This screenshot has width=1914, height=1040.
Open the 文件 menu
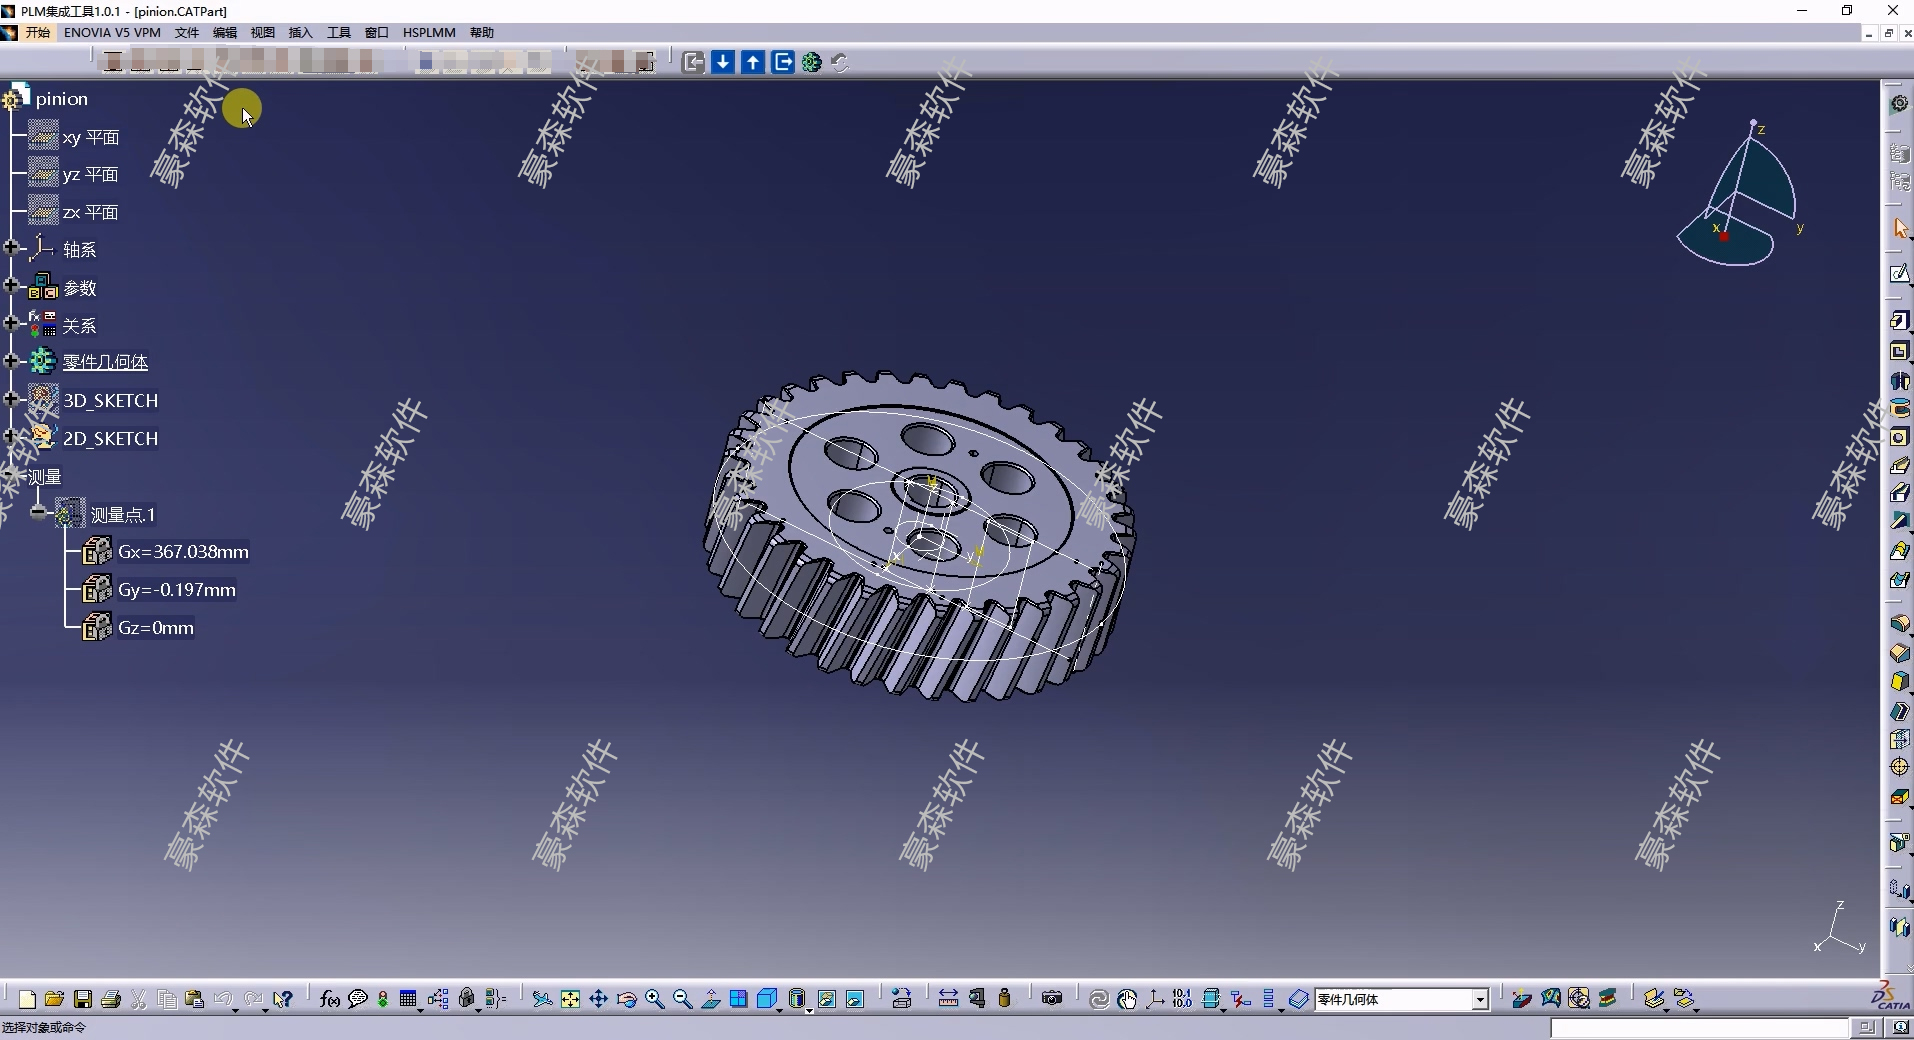187,32
